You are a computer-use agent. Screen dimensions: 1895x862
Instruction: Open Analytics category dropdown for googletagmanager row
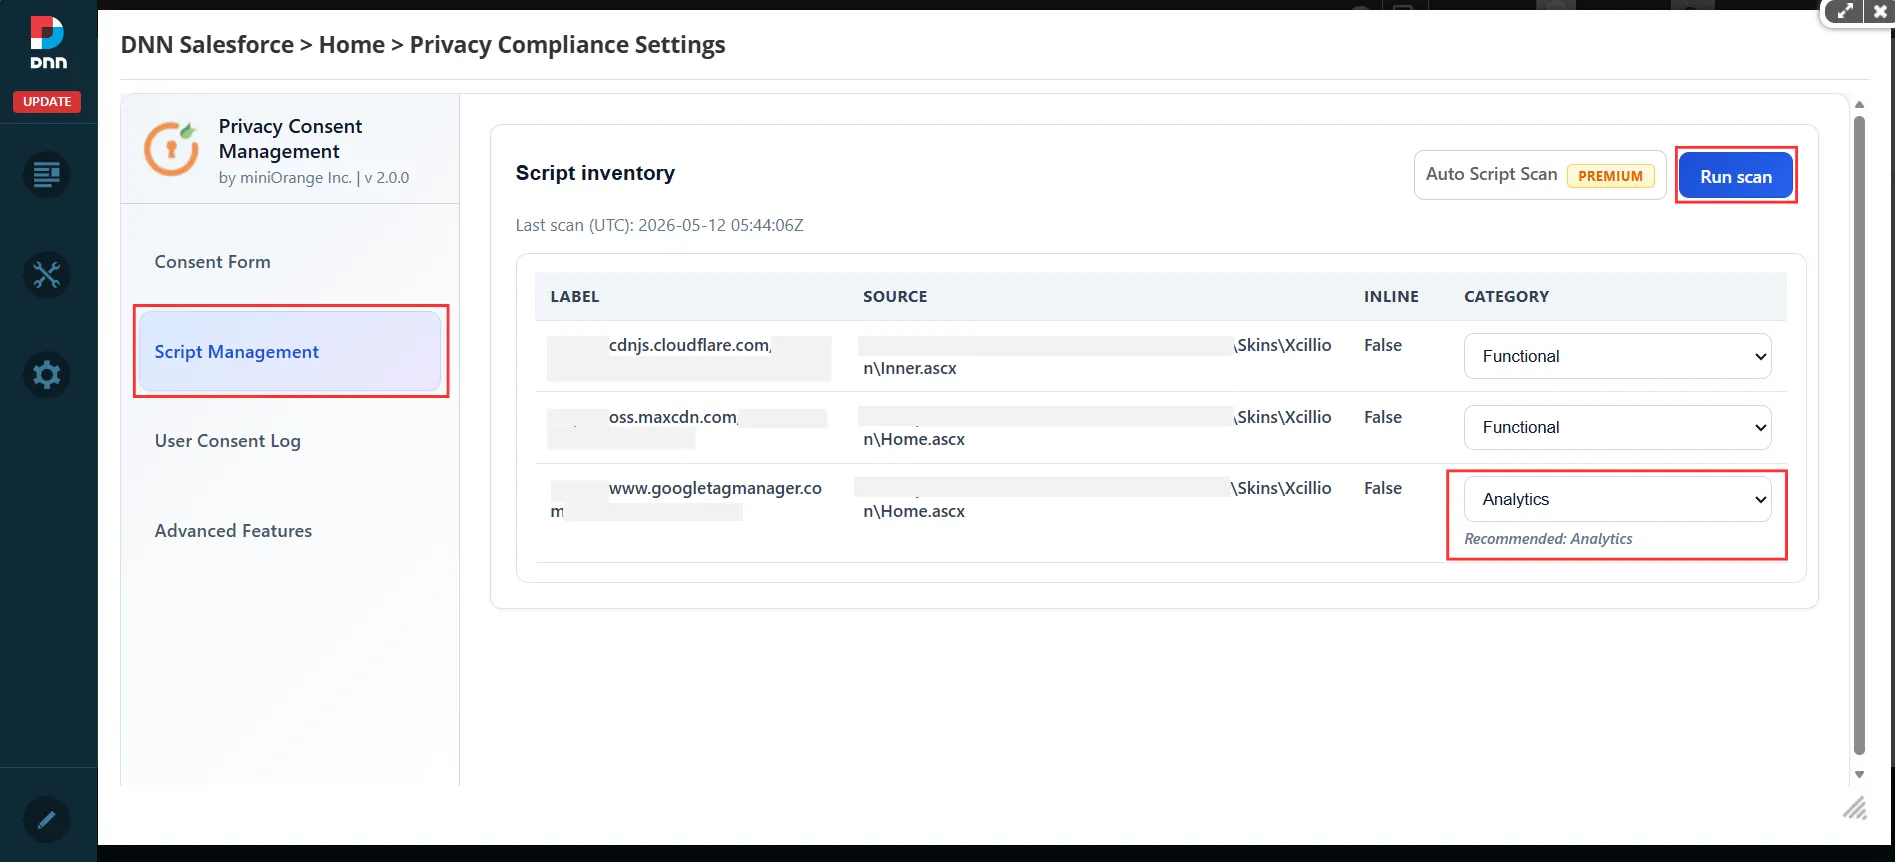click(x=1617, y=499)
